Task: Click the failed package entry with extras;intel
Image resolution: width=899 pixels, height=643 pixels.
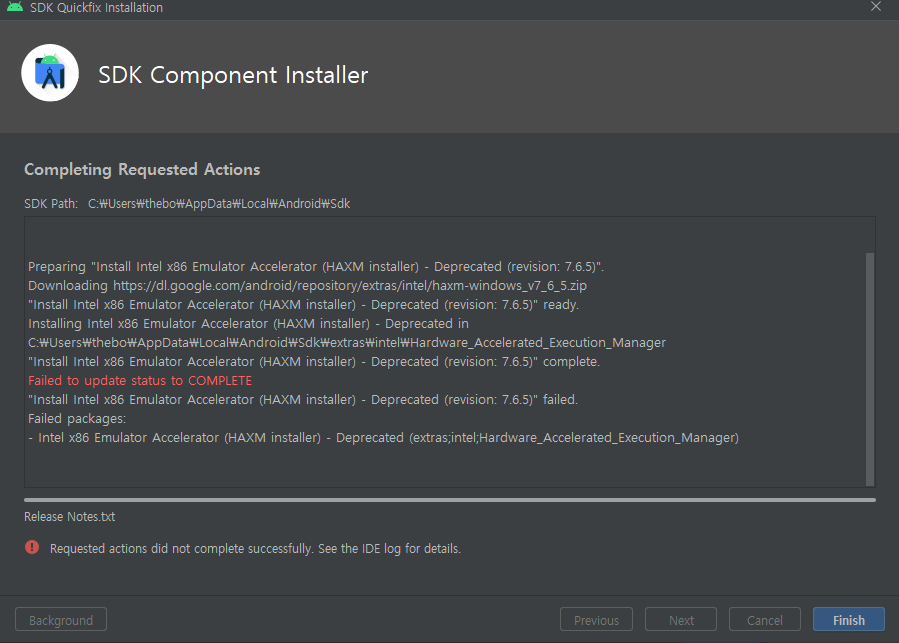Action: pyautogui.click(x=384, y=438)
